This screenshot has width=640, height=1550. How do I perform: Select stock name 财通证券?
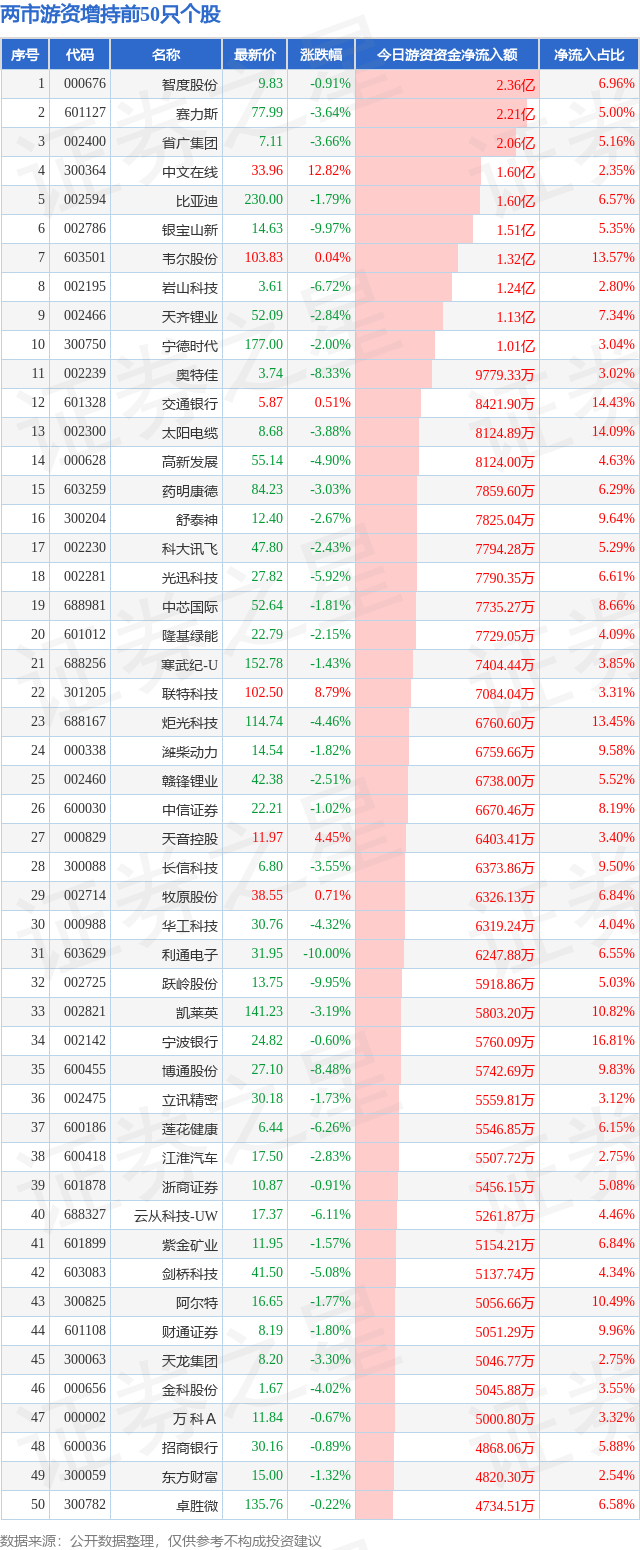190,1331
